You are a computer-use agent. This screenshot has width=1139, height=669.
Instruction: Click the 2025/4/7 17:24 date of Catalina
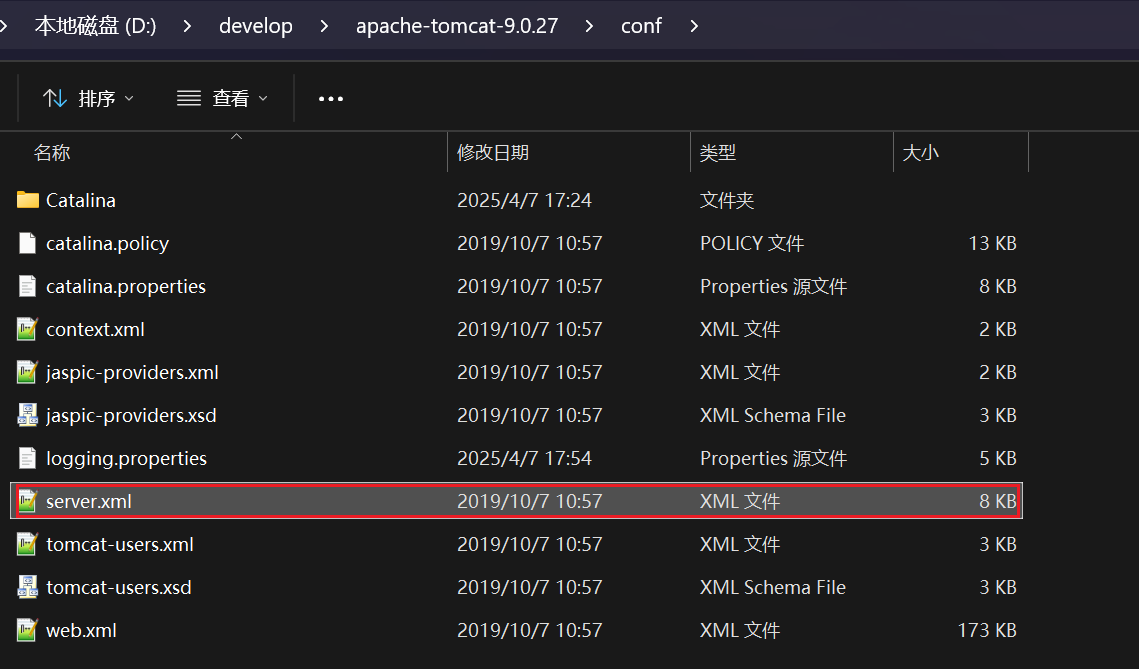(x=524, y=200)
